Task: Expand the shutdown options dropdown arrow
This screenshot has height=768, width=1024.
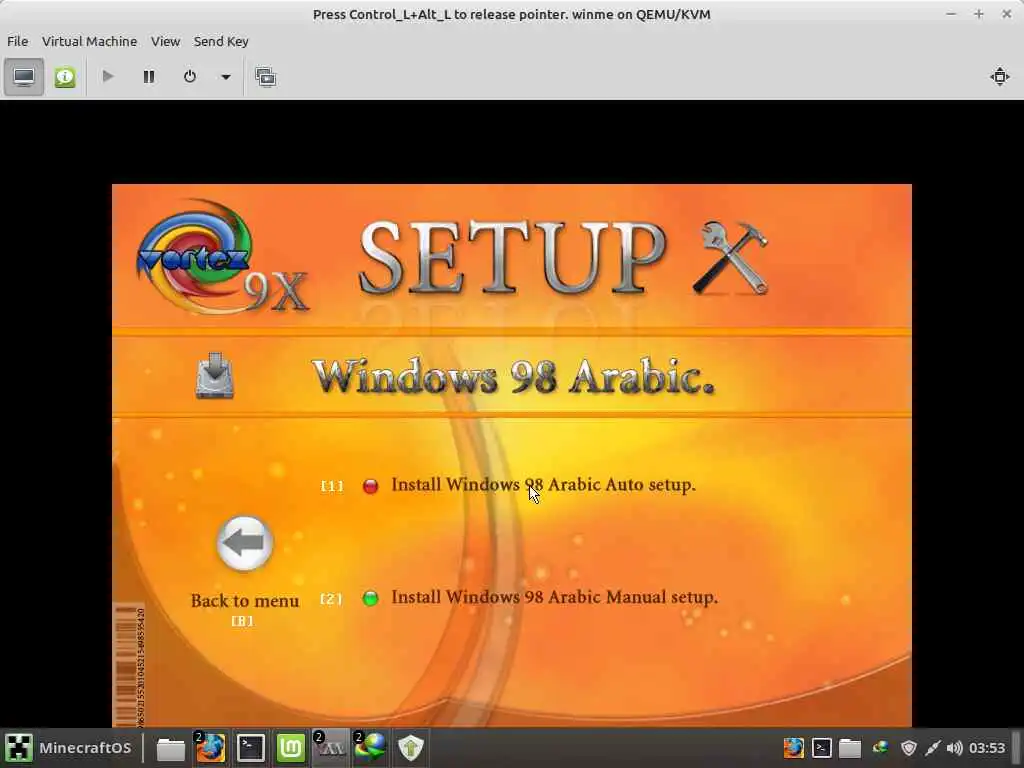Action: coord(225,77)
